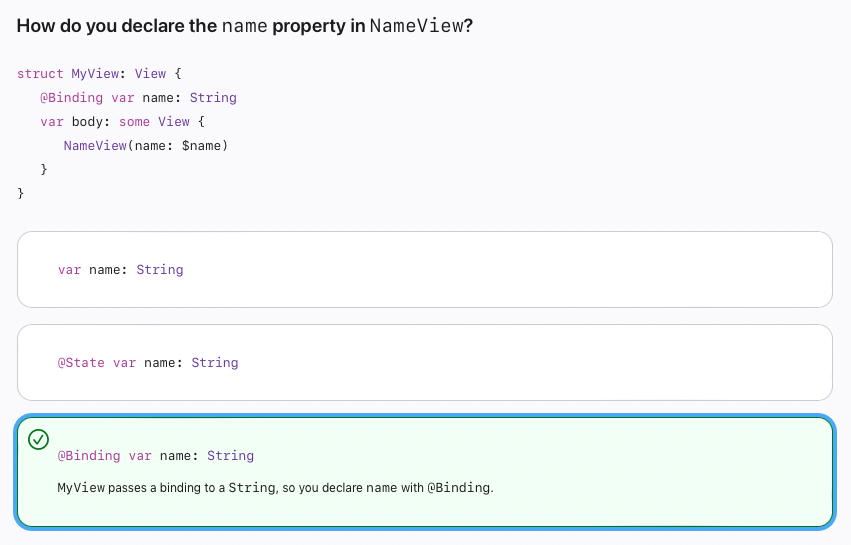Click the final closing brace of the struct
Screen dimensions: 851x545
click(x=21, y=193)
